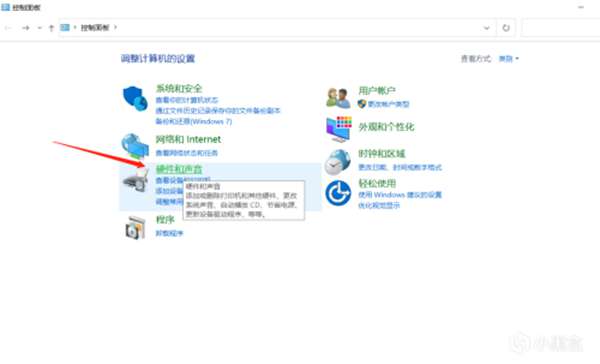
Task: Open the 硬件和声音 heading link
Action: tap(179, 169)
